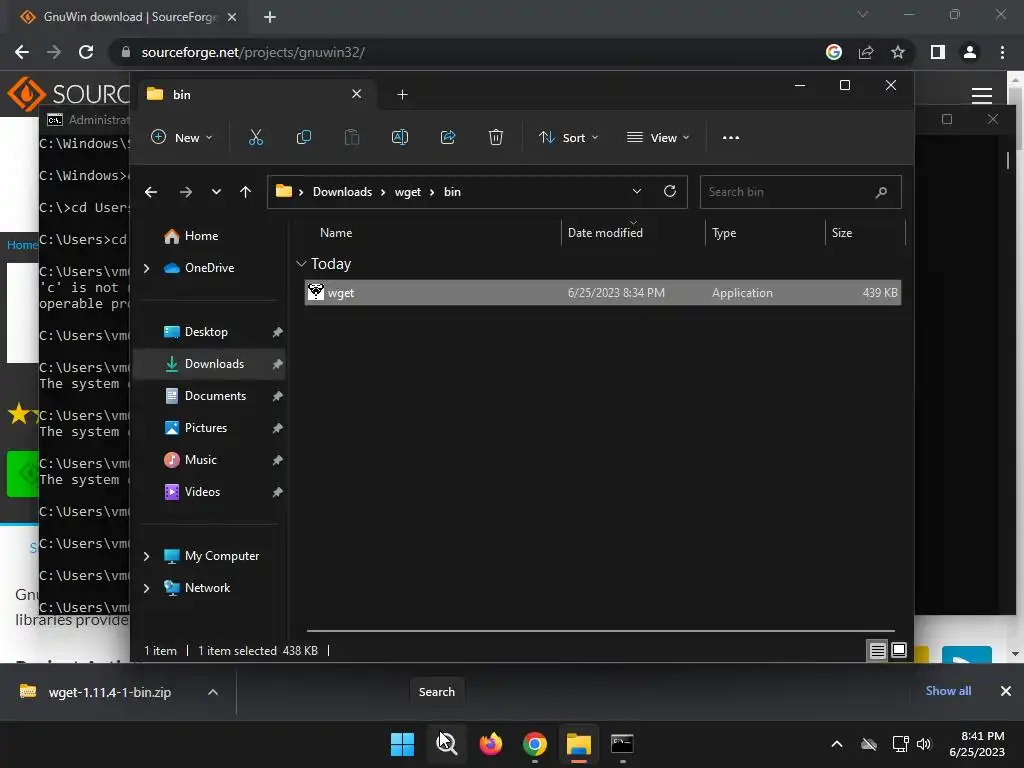This screenshot has width=1024, height=768.
Task: Click the Rename icon in Explorer toolbar
Action: click(x=400, y=137)
